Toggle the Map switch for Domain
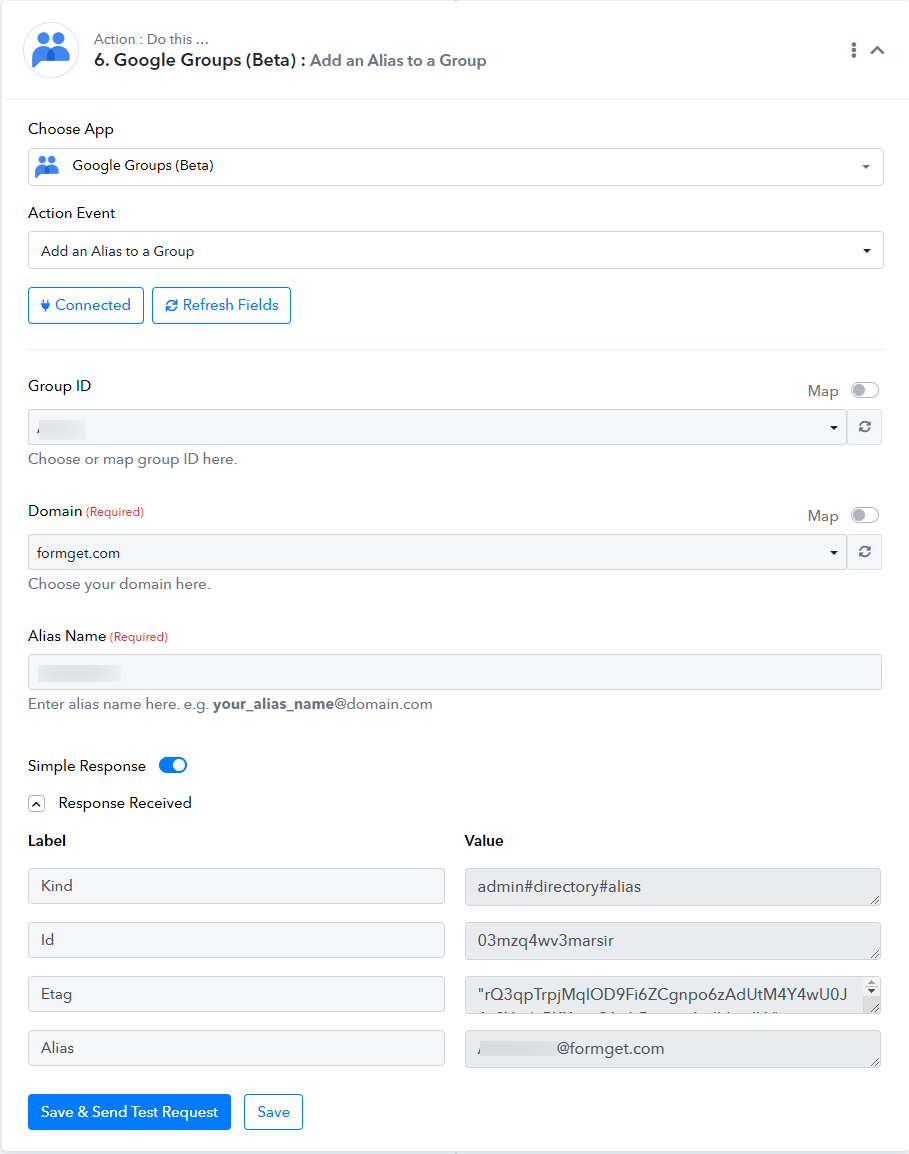Screen dimensions: 909x1154 [x=865, y=515]
